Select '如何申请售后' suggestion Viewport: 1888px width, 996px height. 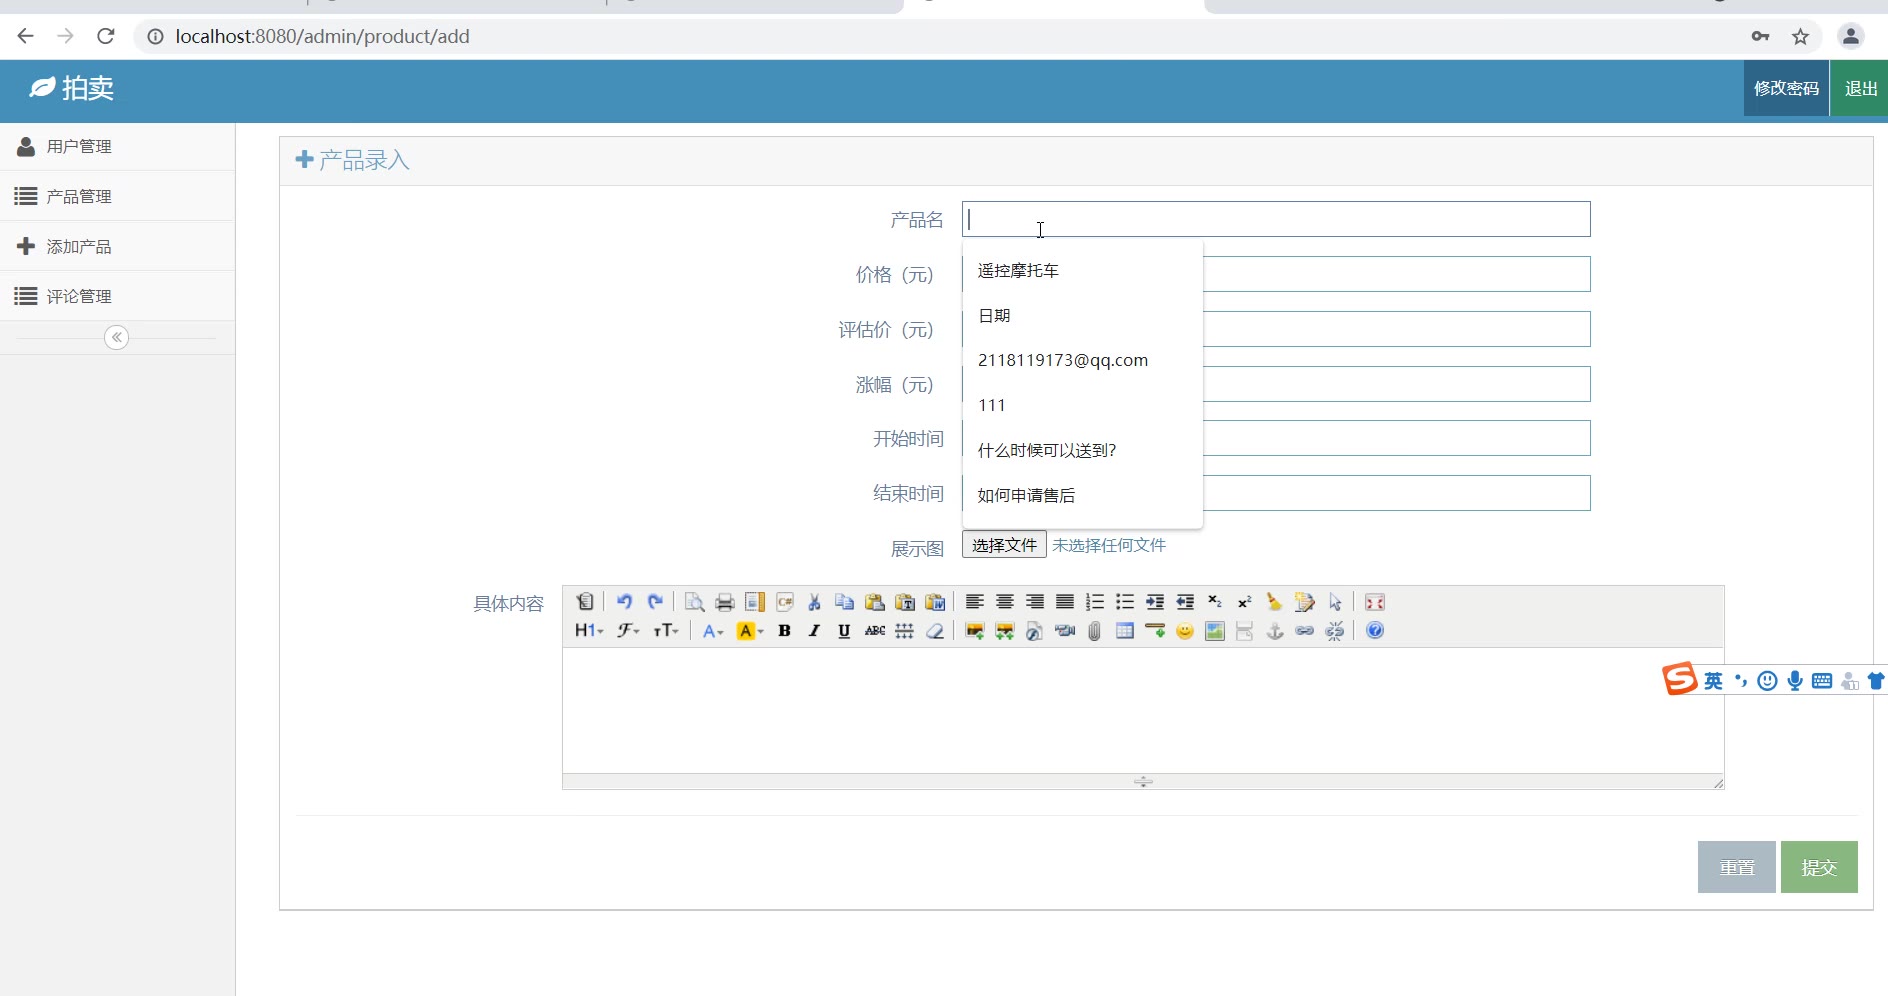[1082, 495]
